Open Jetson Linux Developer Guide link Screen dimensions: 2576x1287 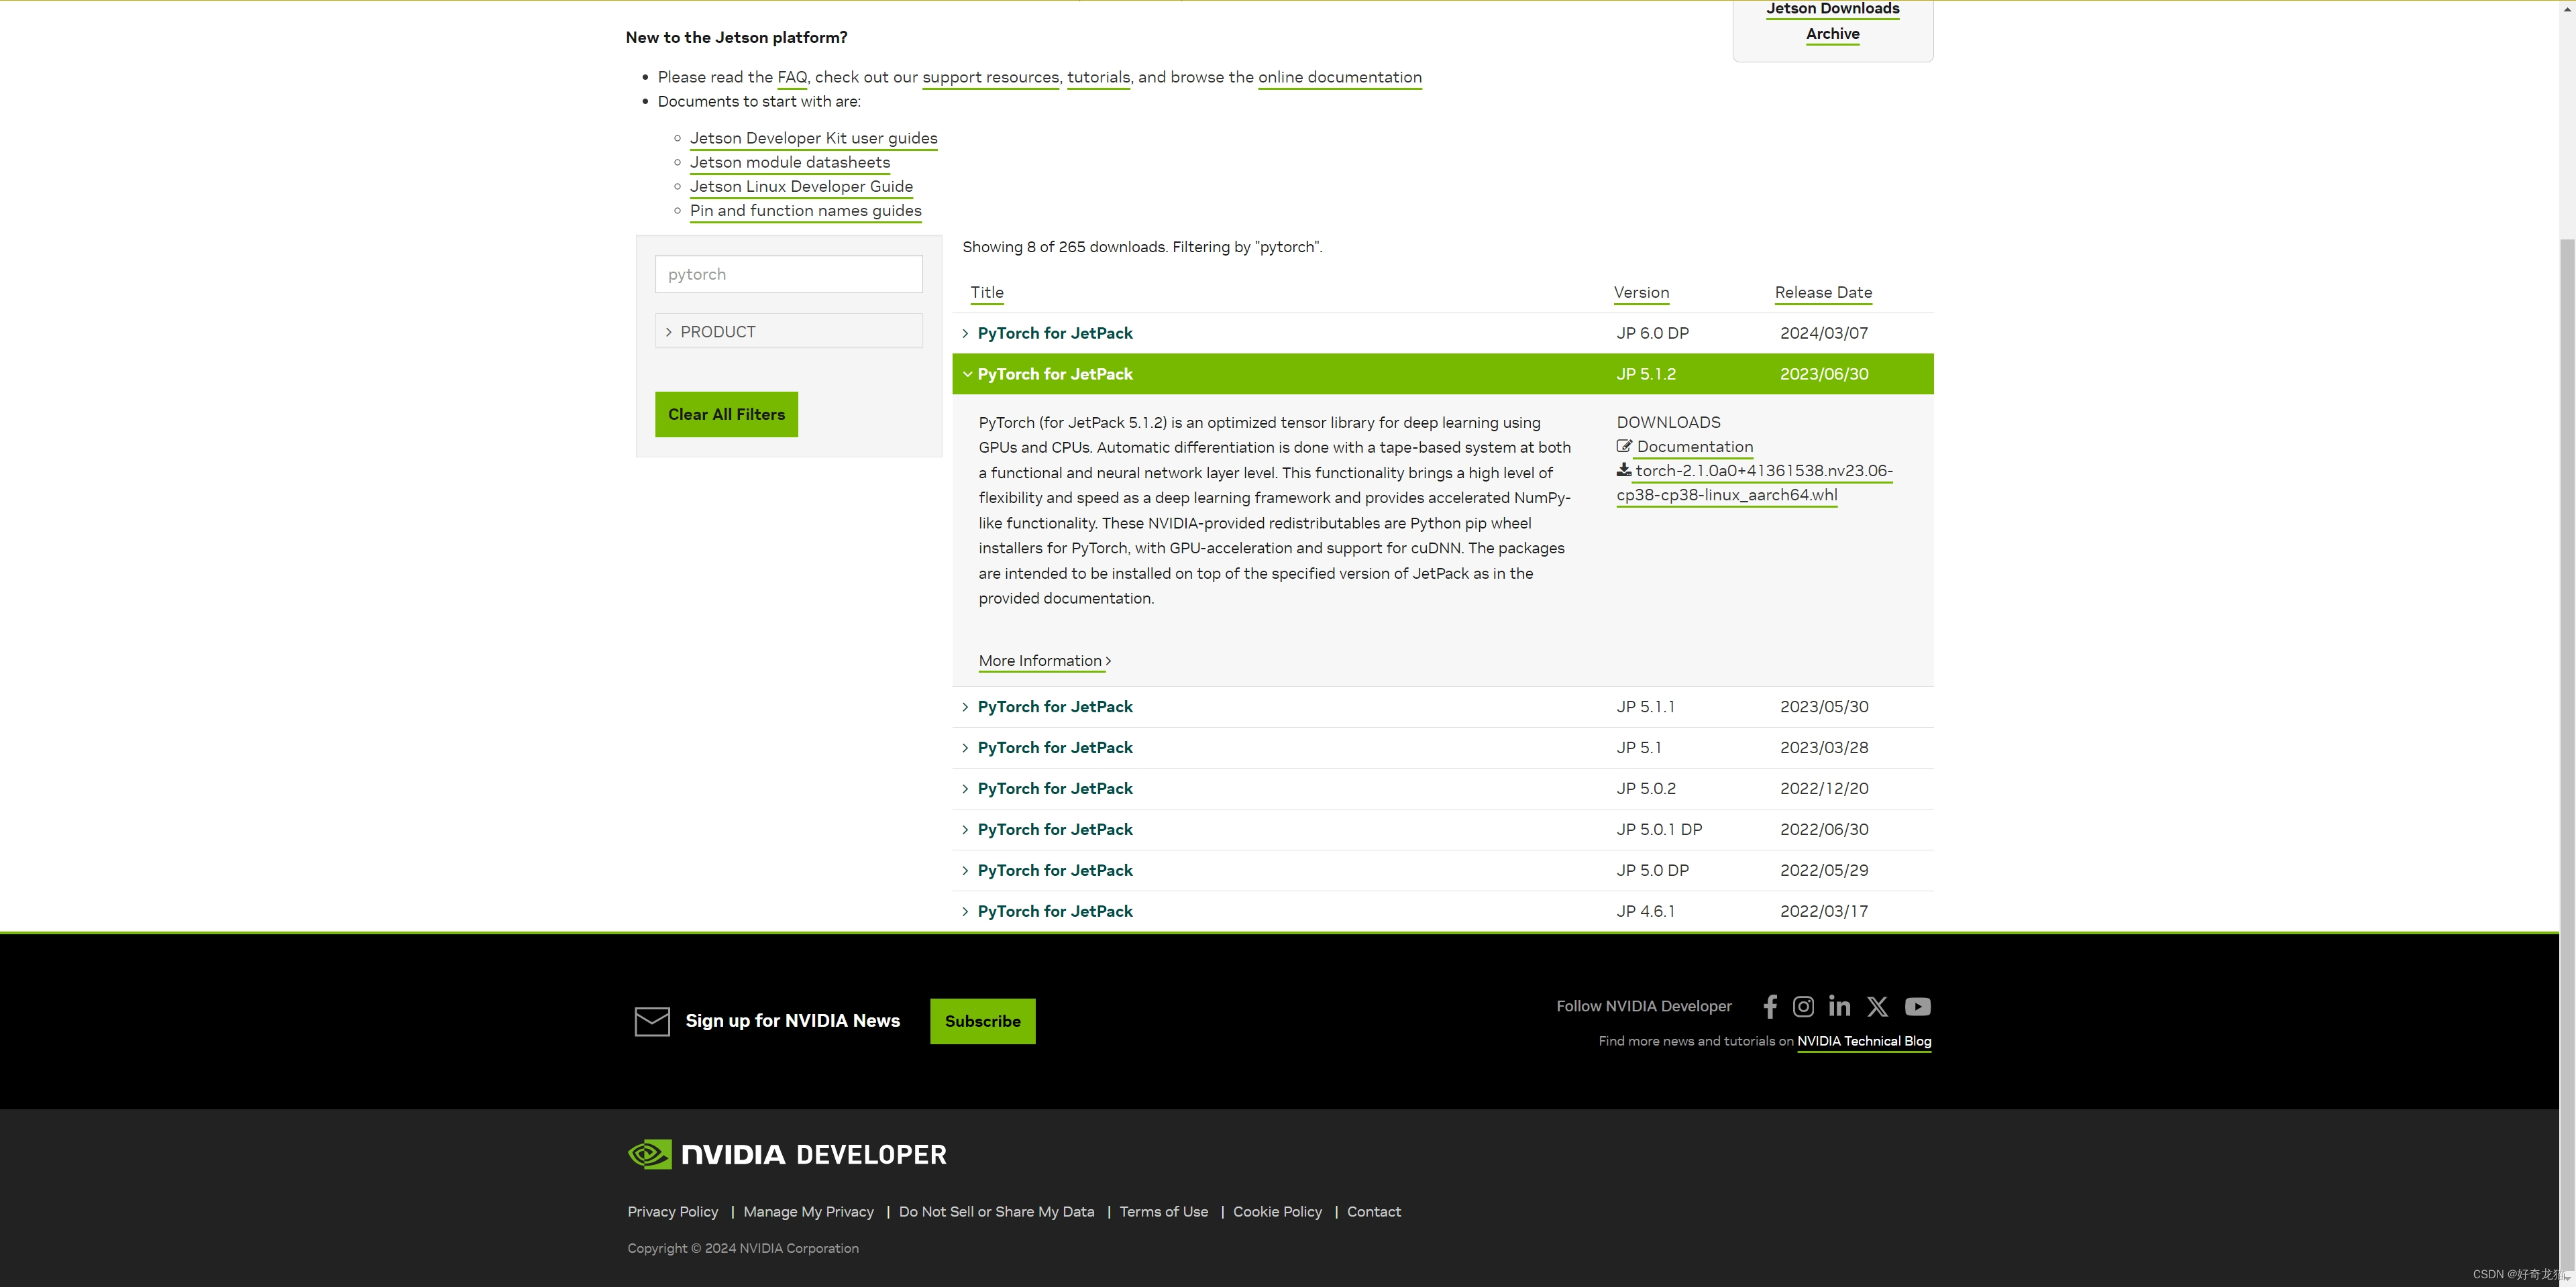coord(801,186)
